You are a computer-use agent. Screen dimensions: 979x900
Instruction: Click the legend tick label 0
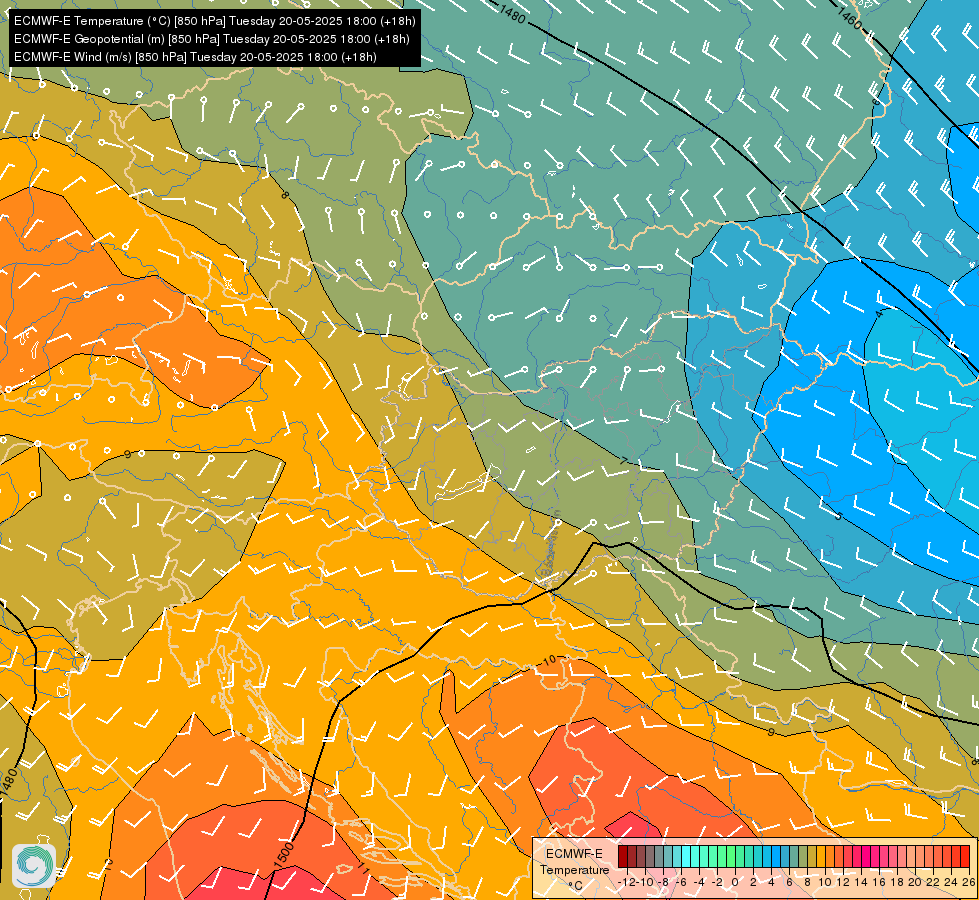click(x=734, y=882)
